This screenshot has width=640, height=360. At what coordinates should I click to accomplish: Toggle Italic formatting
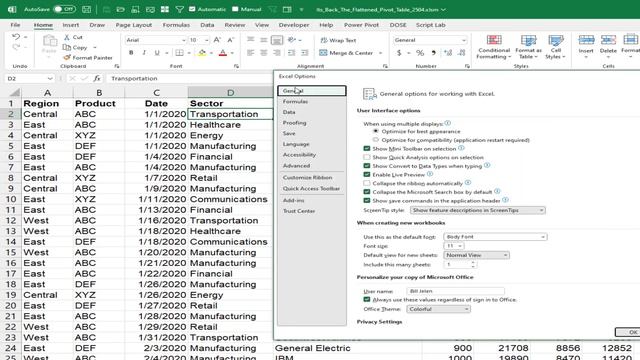click(144, 53)
